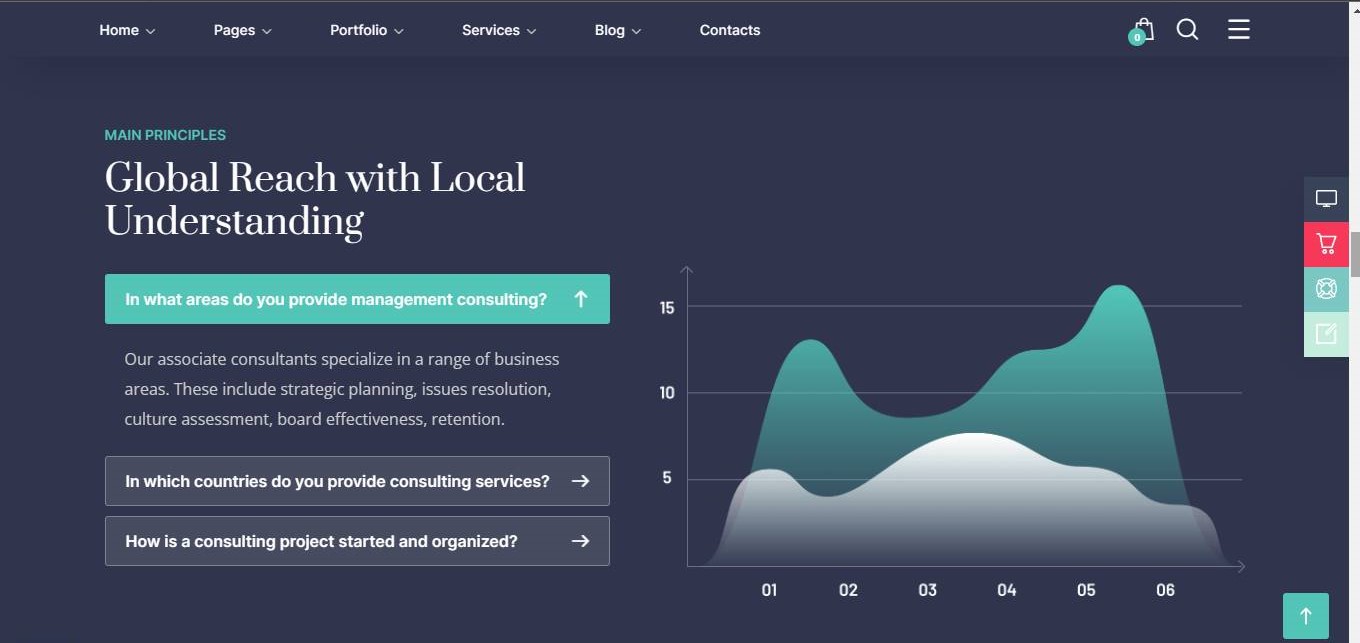
Task: Expand the countries consulting services question
Action: point(357,481)
